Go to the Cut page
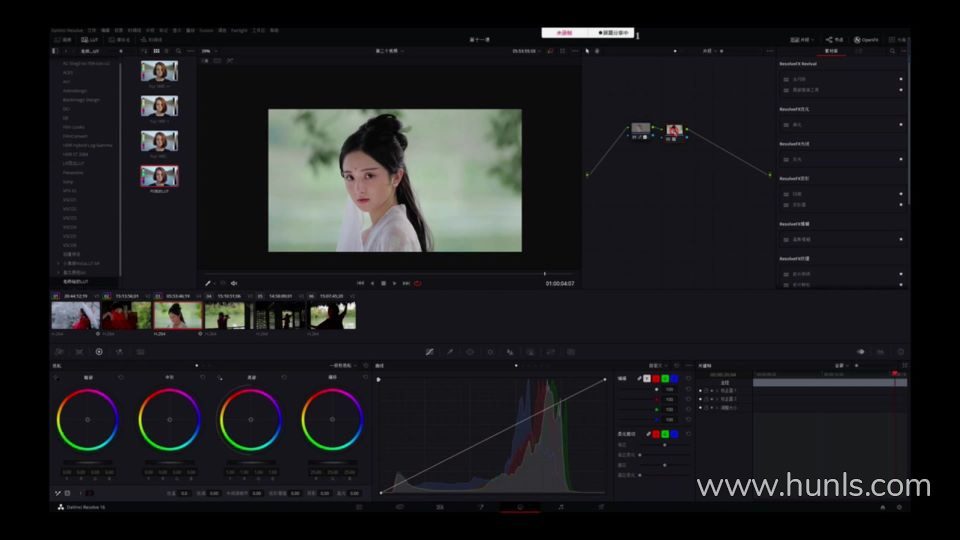This screenshot has width=960, height=540. click(x=400, y=507)
